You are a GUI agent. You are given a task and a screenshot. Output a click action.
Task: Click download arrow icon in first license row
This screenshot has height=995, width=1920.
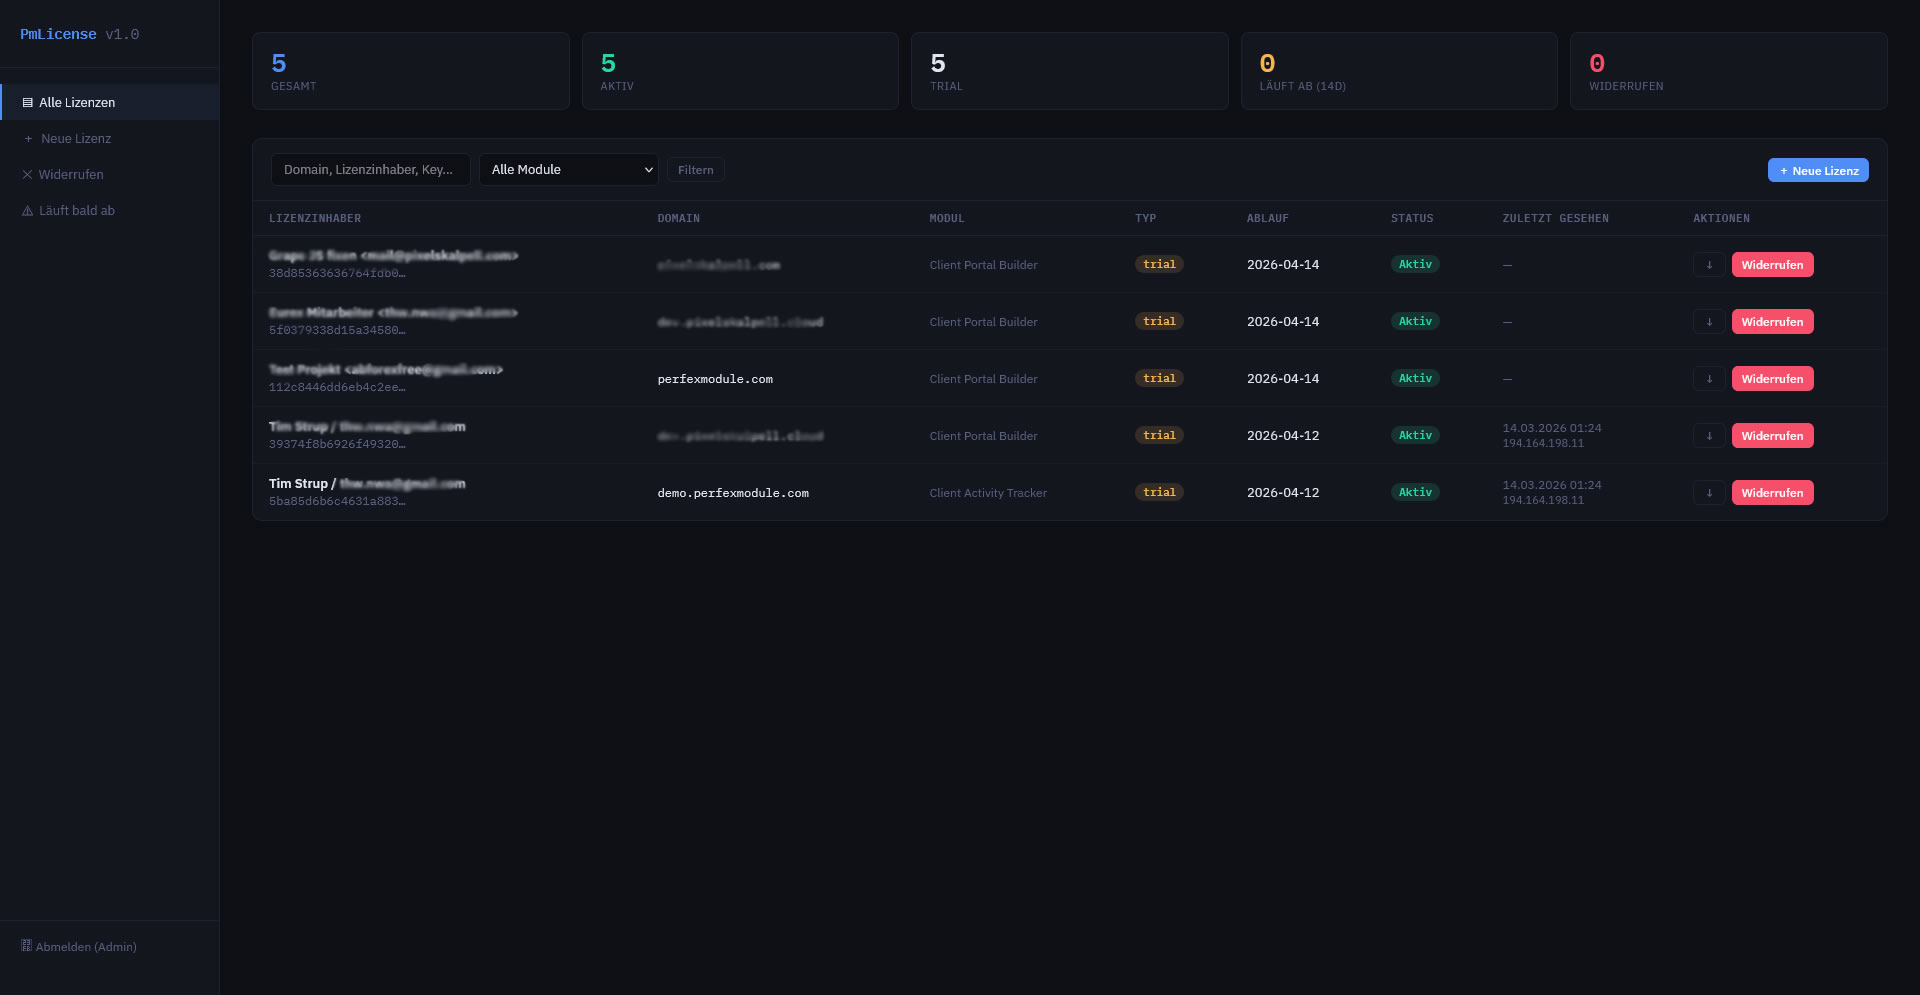[x=1708, y=265]
